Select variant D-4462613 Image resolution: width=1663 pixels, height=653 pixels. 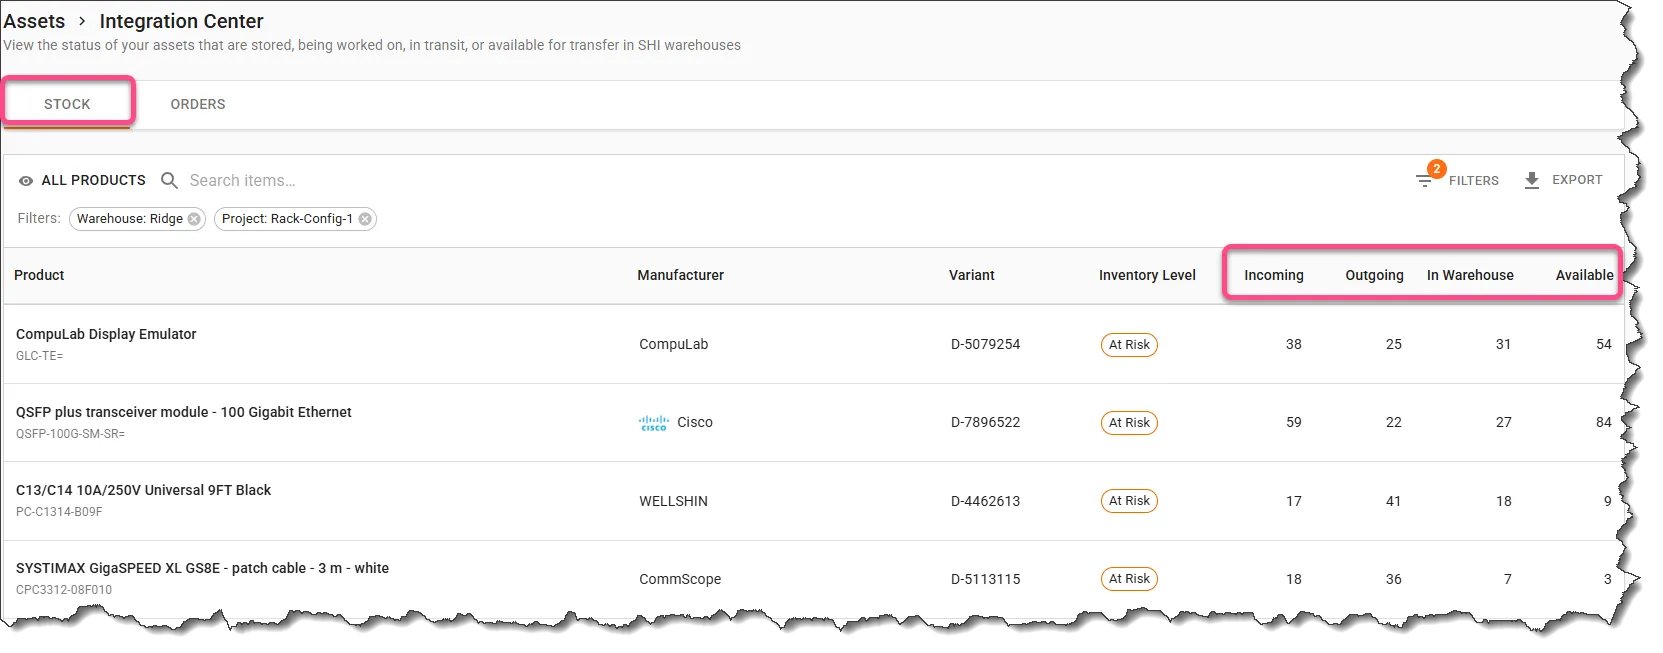[985, 501]
